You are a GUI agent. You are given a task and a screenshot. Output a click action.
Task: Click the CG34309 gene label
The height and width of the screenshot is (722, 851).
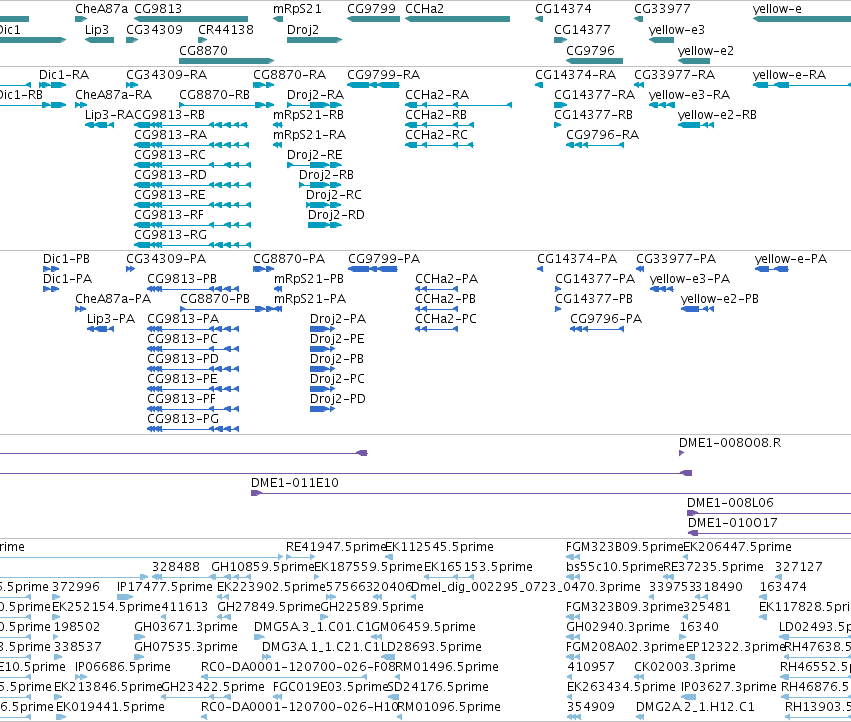[154, 29]
